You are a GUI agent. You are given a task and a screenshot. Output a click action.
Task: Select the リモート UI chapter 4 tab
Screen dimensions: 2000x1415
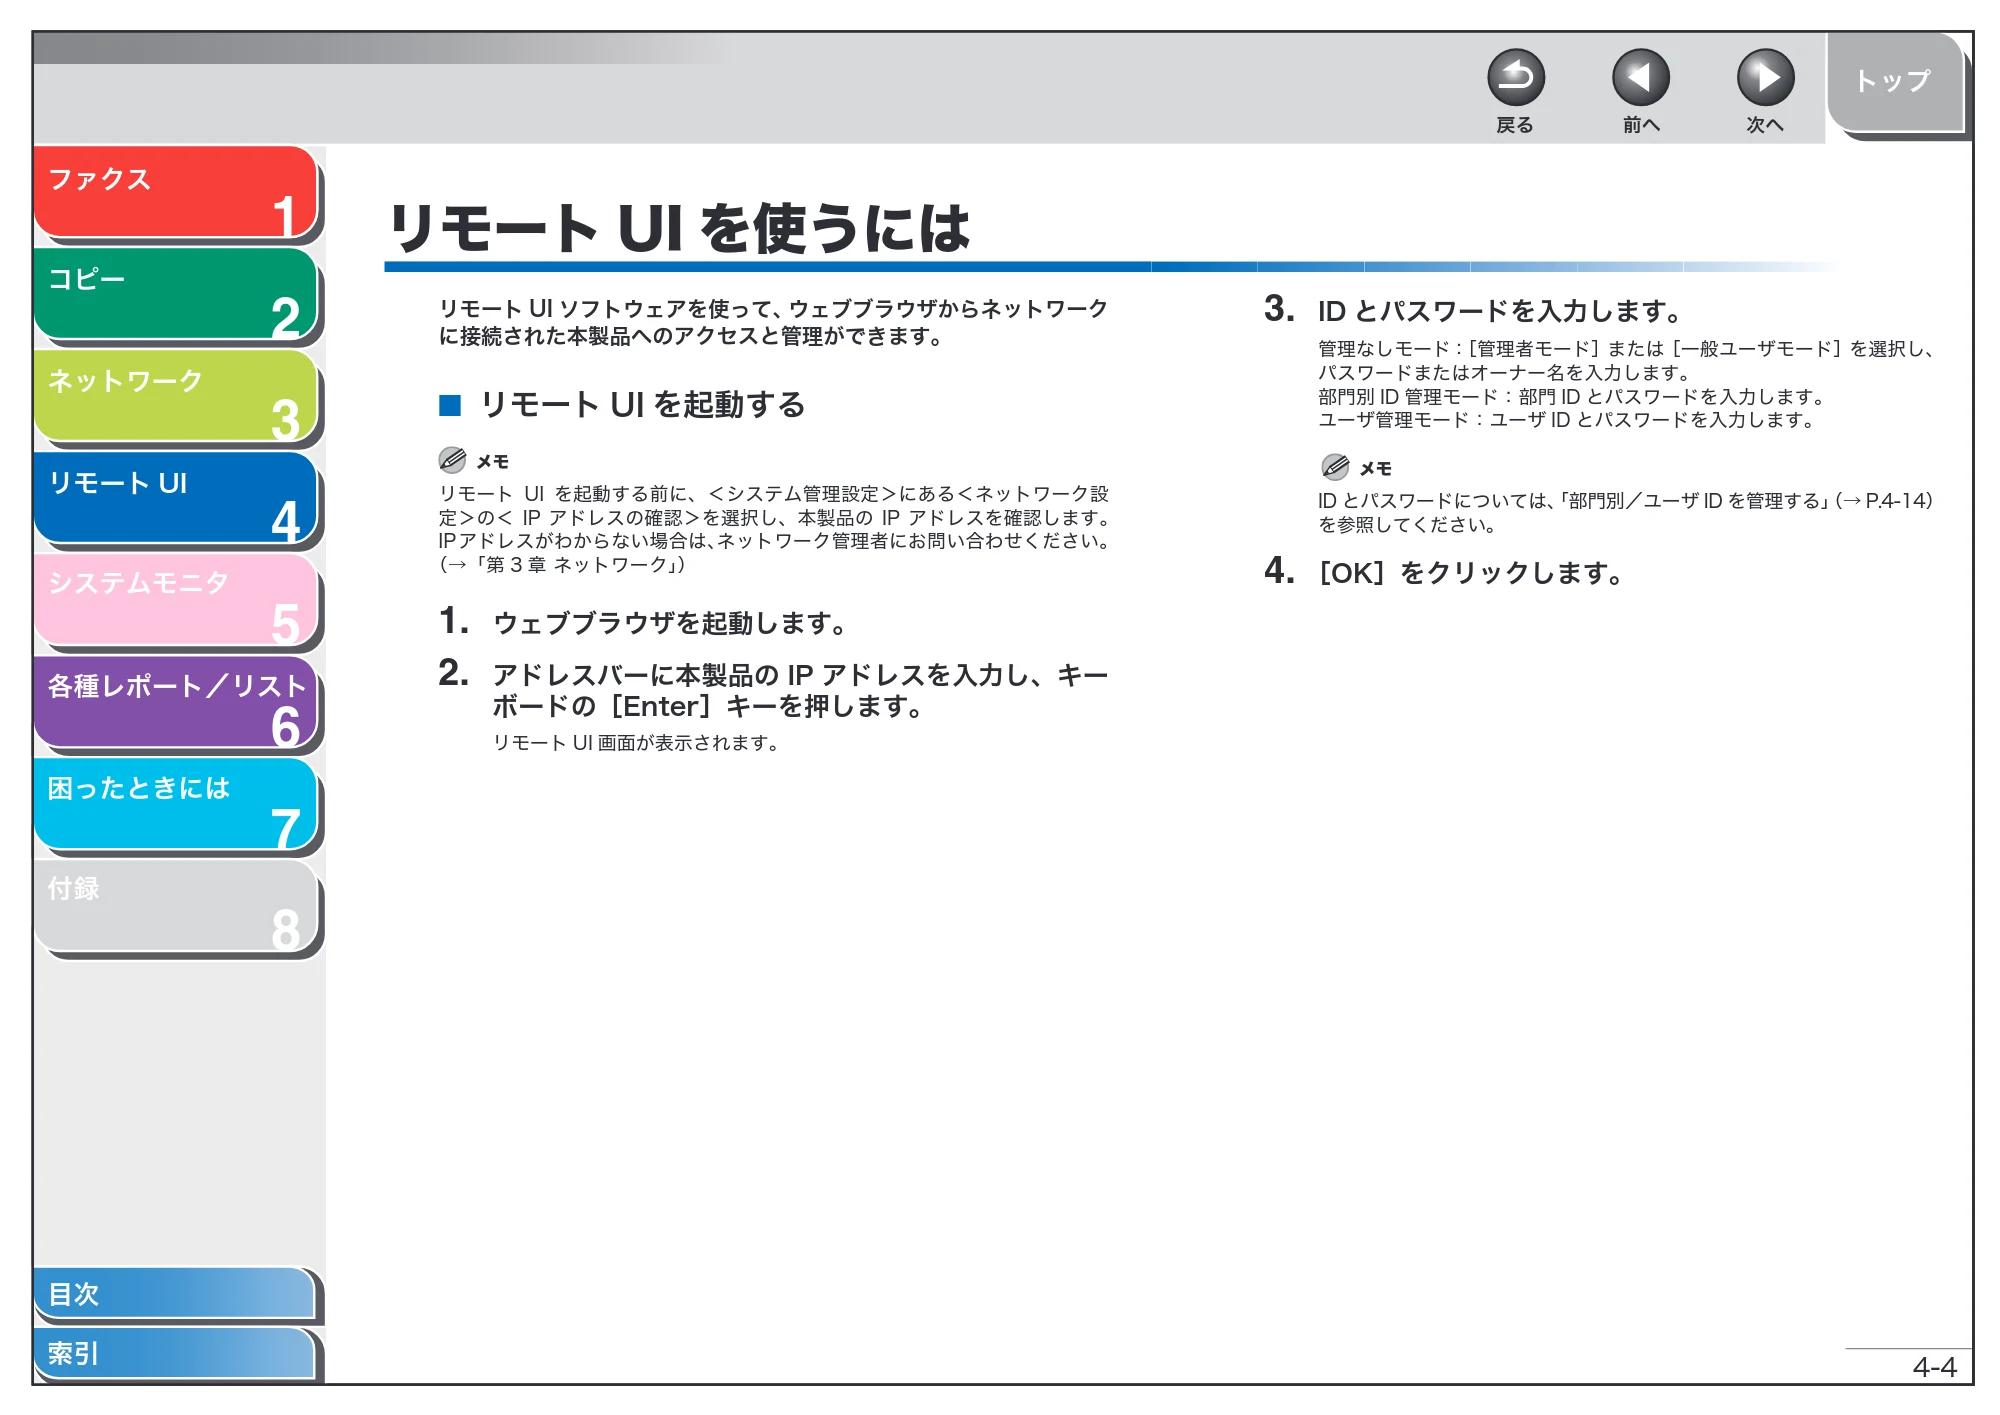pos(176,498)
